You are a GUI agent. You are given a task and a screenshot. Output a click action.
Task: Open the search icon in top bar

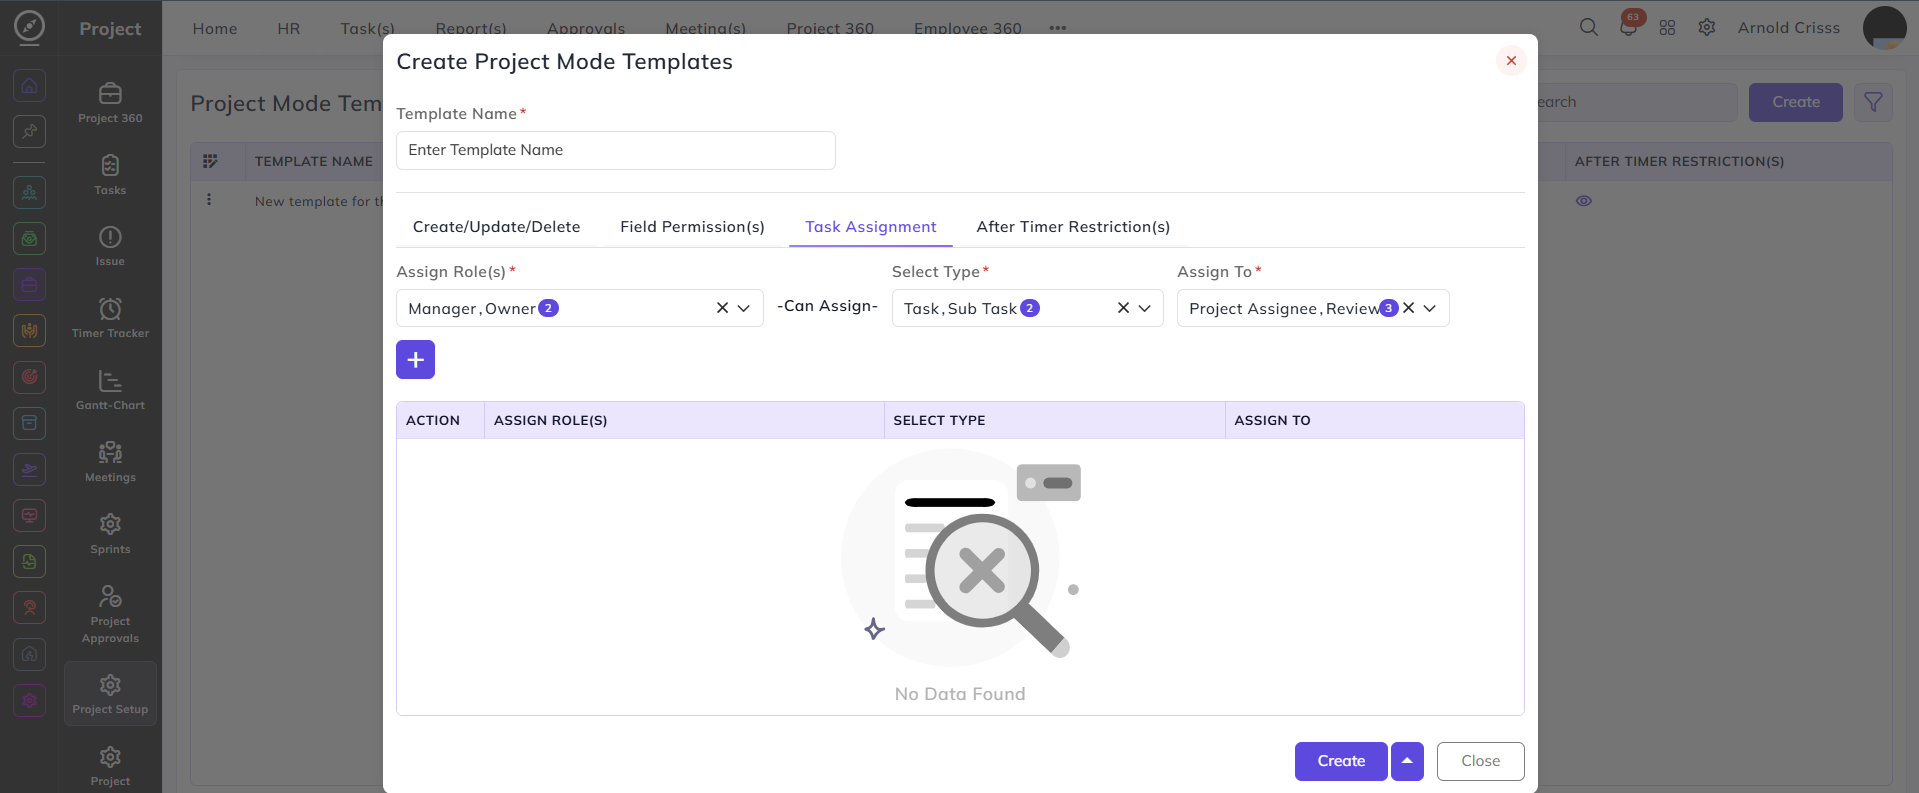pos(1588,28)
